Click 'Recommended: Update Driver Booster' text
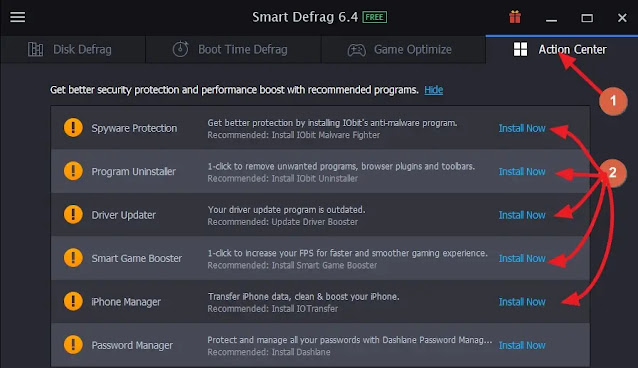This screenshot has width=638, height=368. (x=282, y=222)
